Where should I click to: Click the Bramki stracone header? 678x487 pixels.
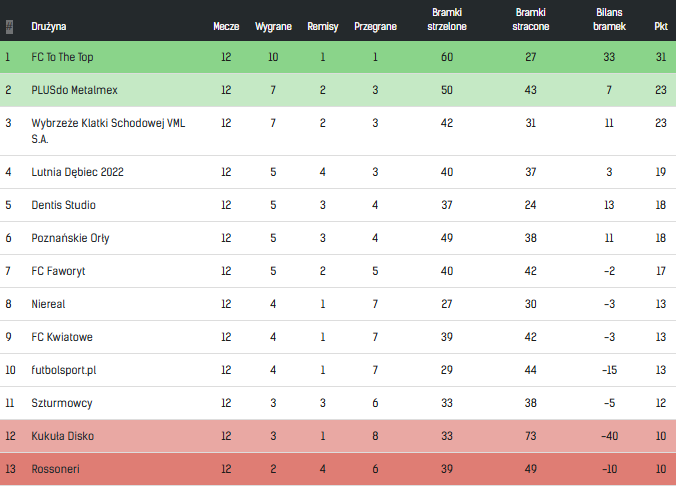click(530, 16)
